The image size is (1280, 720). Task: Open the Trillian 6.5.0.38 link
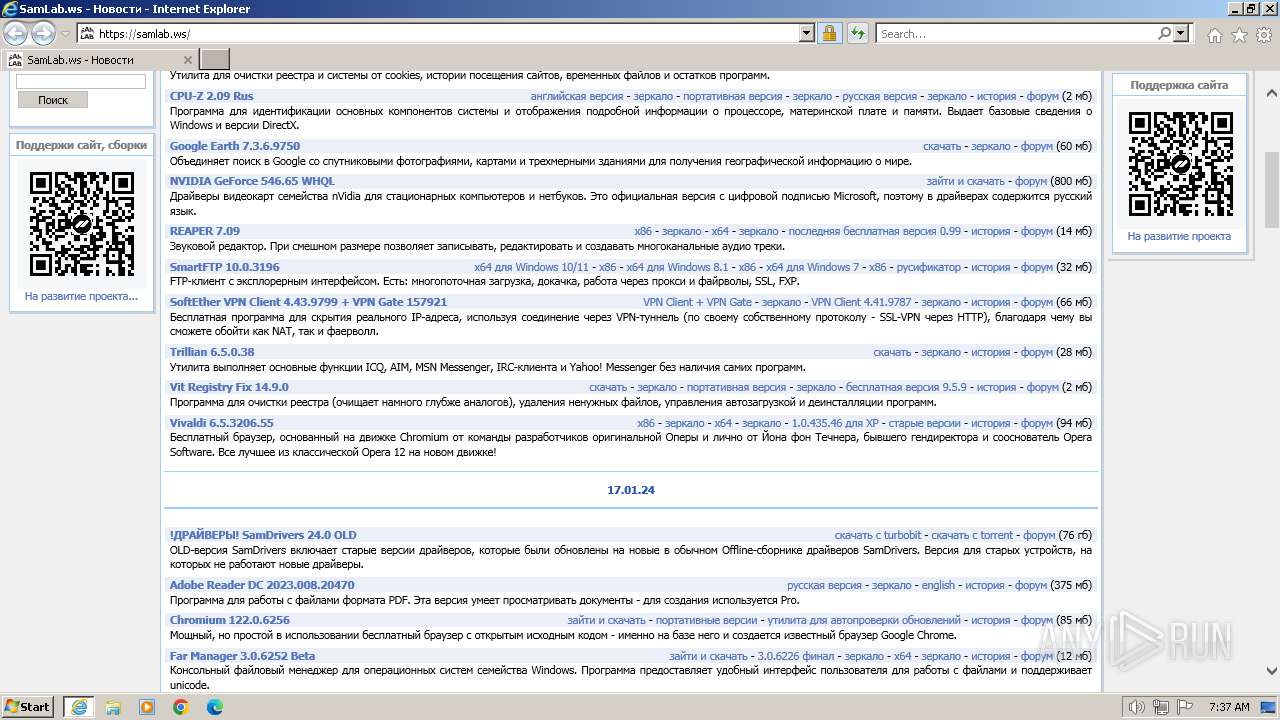click(x=212, y=352)
